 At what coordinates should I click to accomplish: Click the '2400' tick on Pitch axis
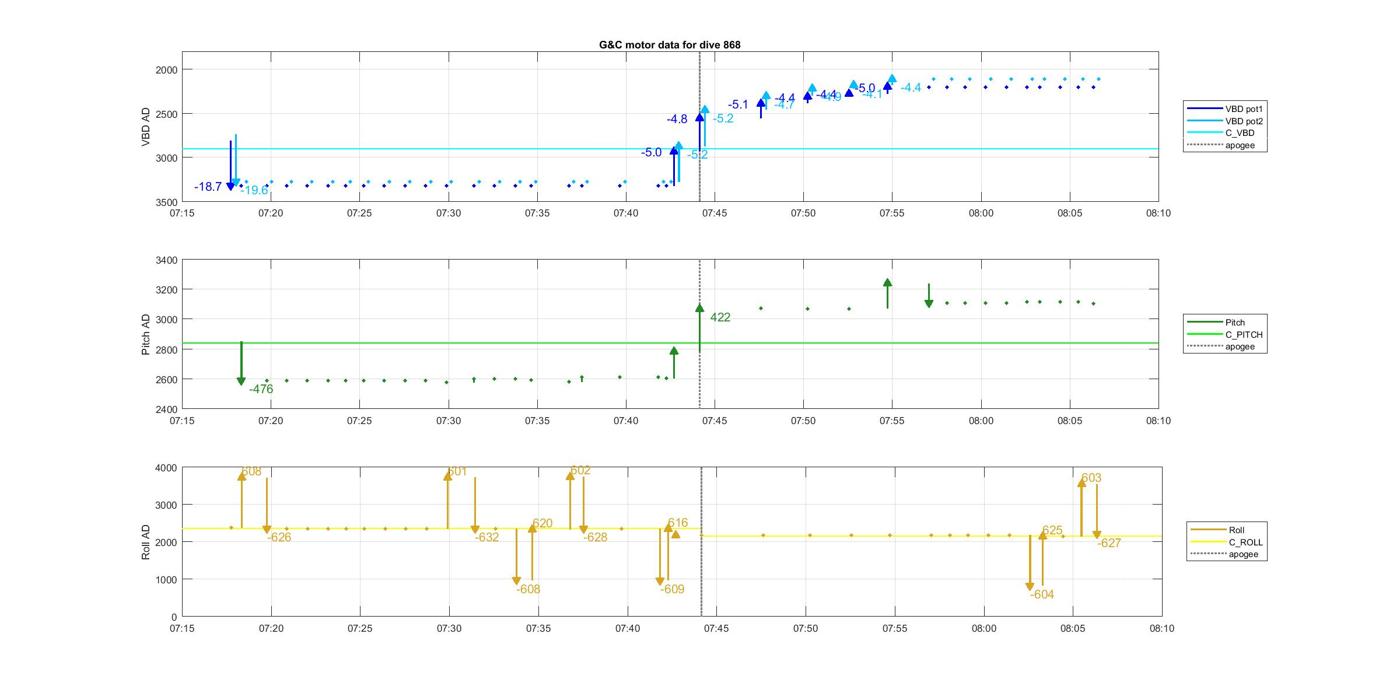[x=165, y=410]
